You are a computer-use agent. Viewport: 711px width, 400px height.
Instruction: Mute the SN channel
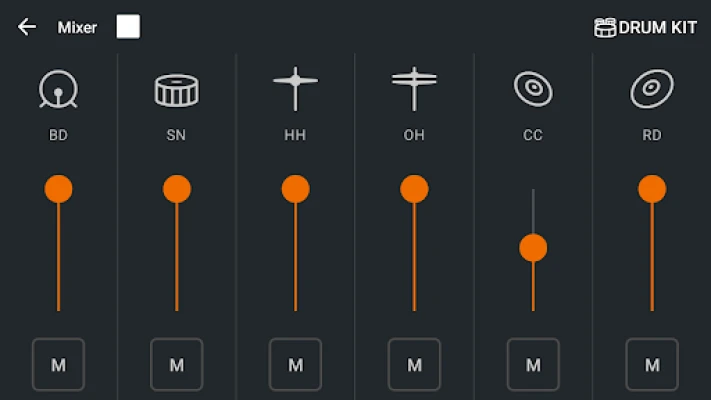click(176, 365)
